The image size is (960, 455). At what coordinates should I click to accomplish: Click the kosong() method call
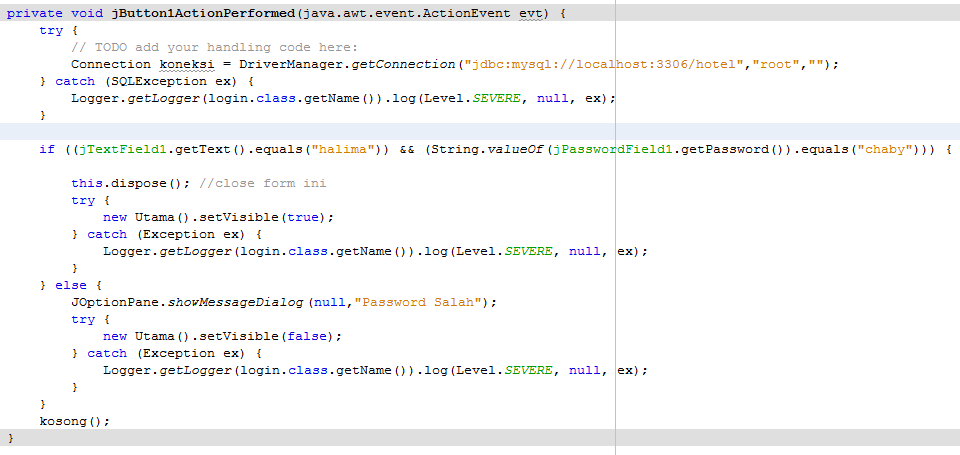tap(75, 421)
